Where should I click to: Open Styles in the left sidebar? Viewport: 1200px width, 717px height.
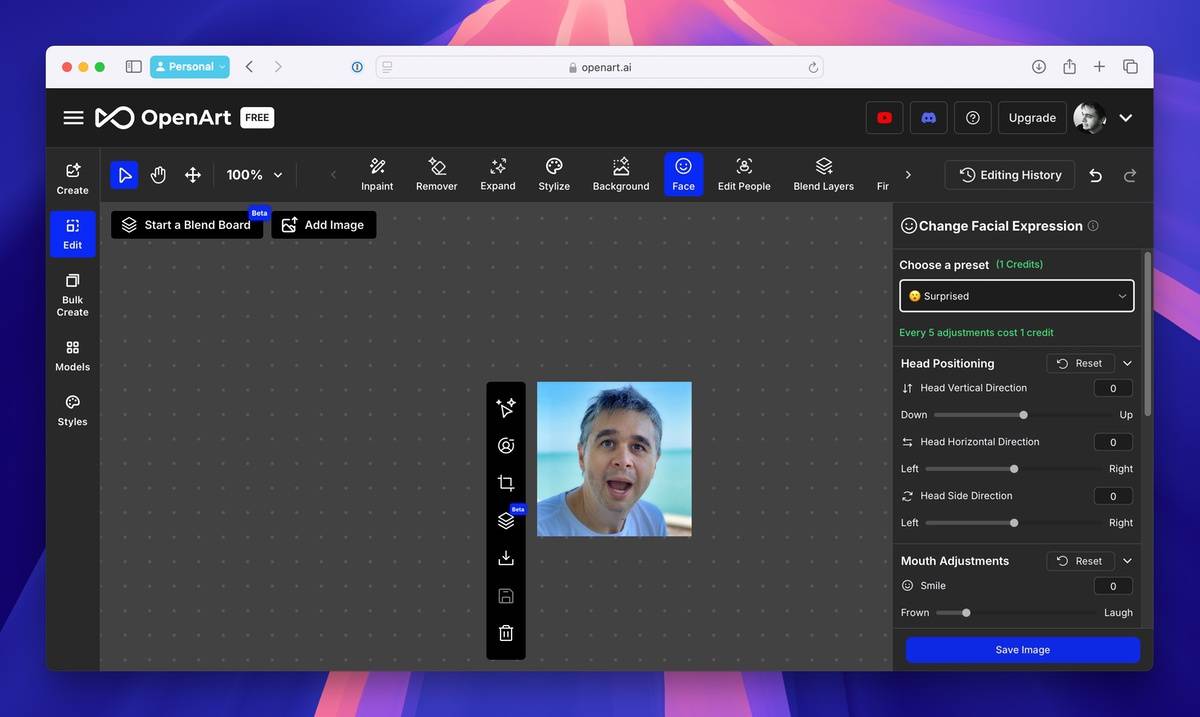coord(72,411)
